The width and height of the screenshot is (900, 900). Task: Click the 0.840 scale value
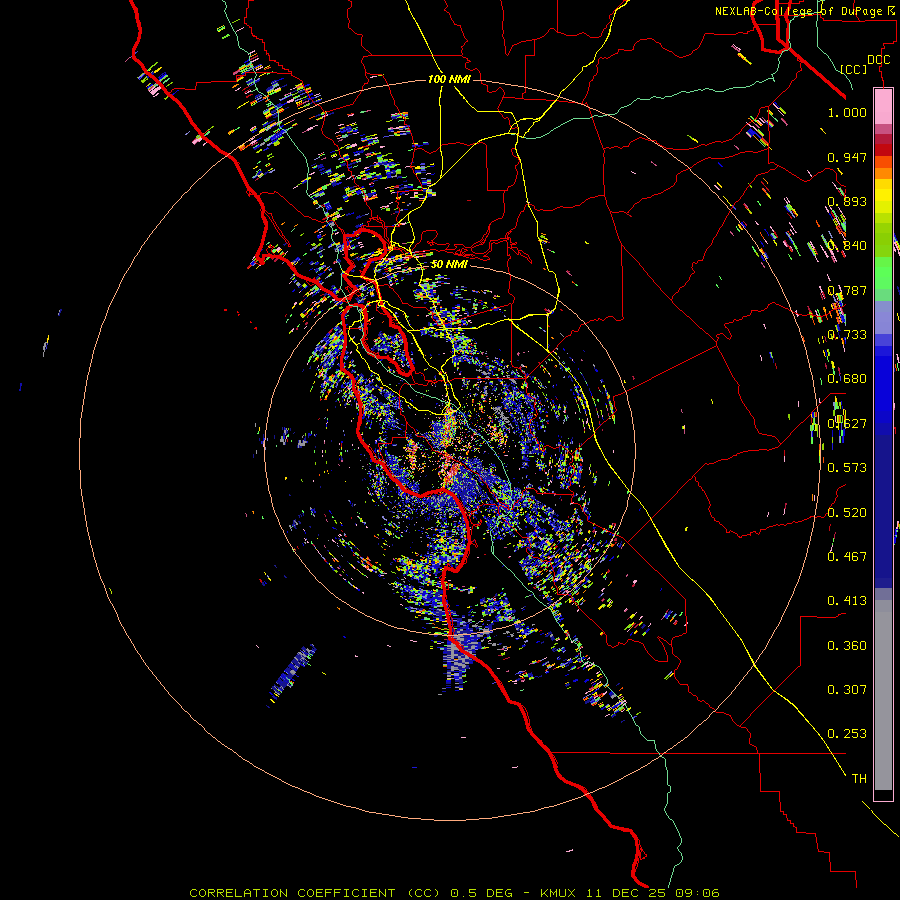847,246
